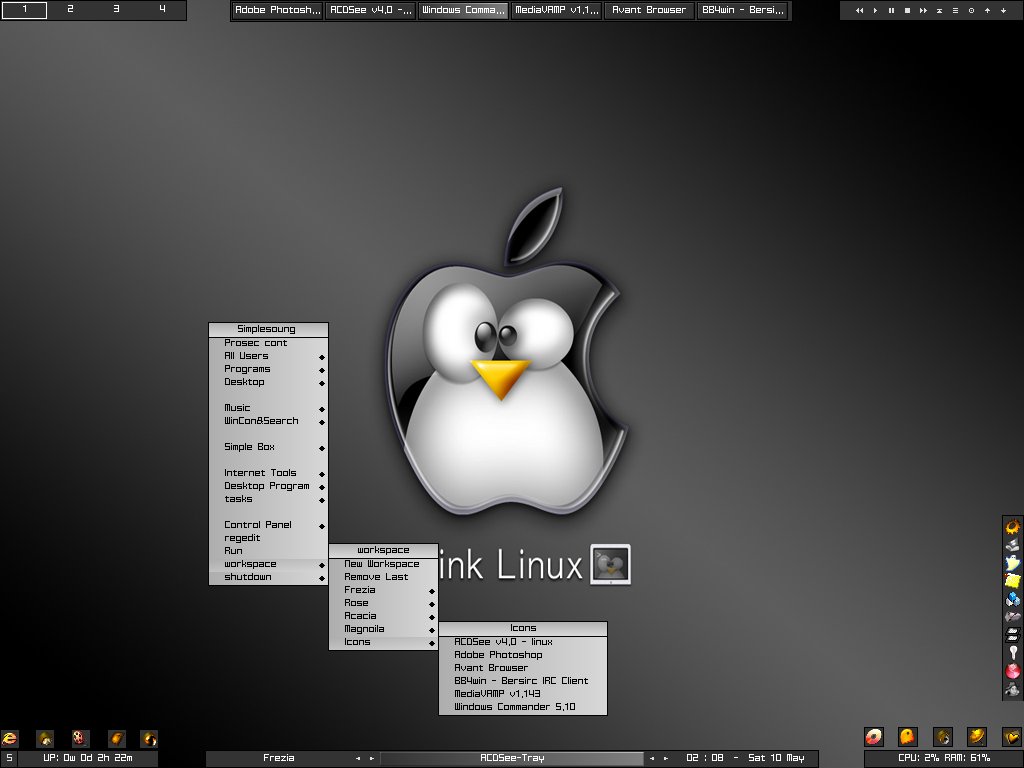The image size is (1024, 768).
Task: Expand the WinCon&Search submenu
Action: coord(268,421)
